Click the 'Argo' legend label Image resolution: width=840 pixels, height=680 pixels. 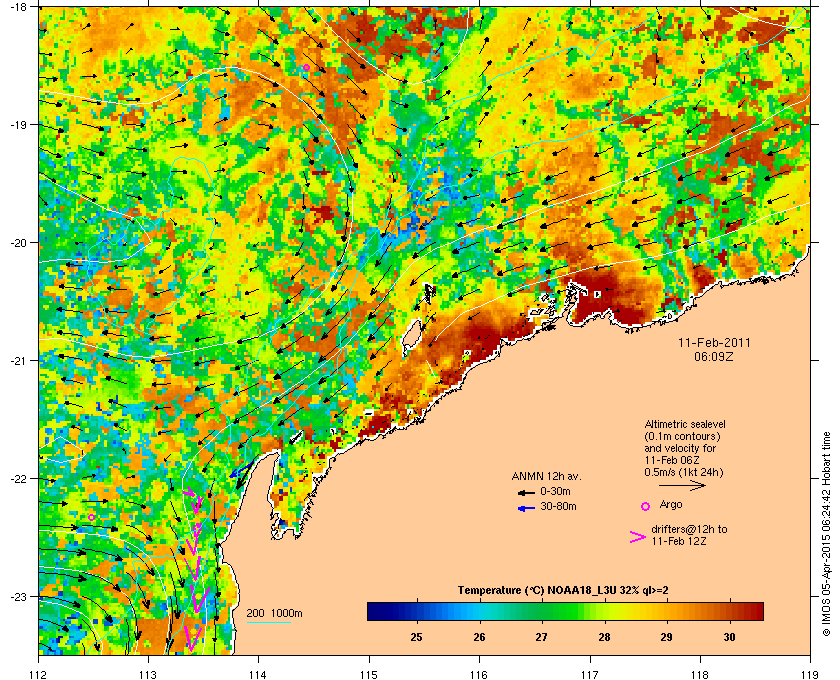671,504
